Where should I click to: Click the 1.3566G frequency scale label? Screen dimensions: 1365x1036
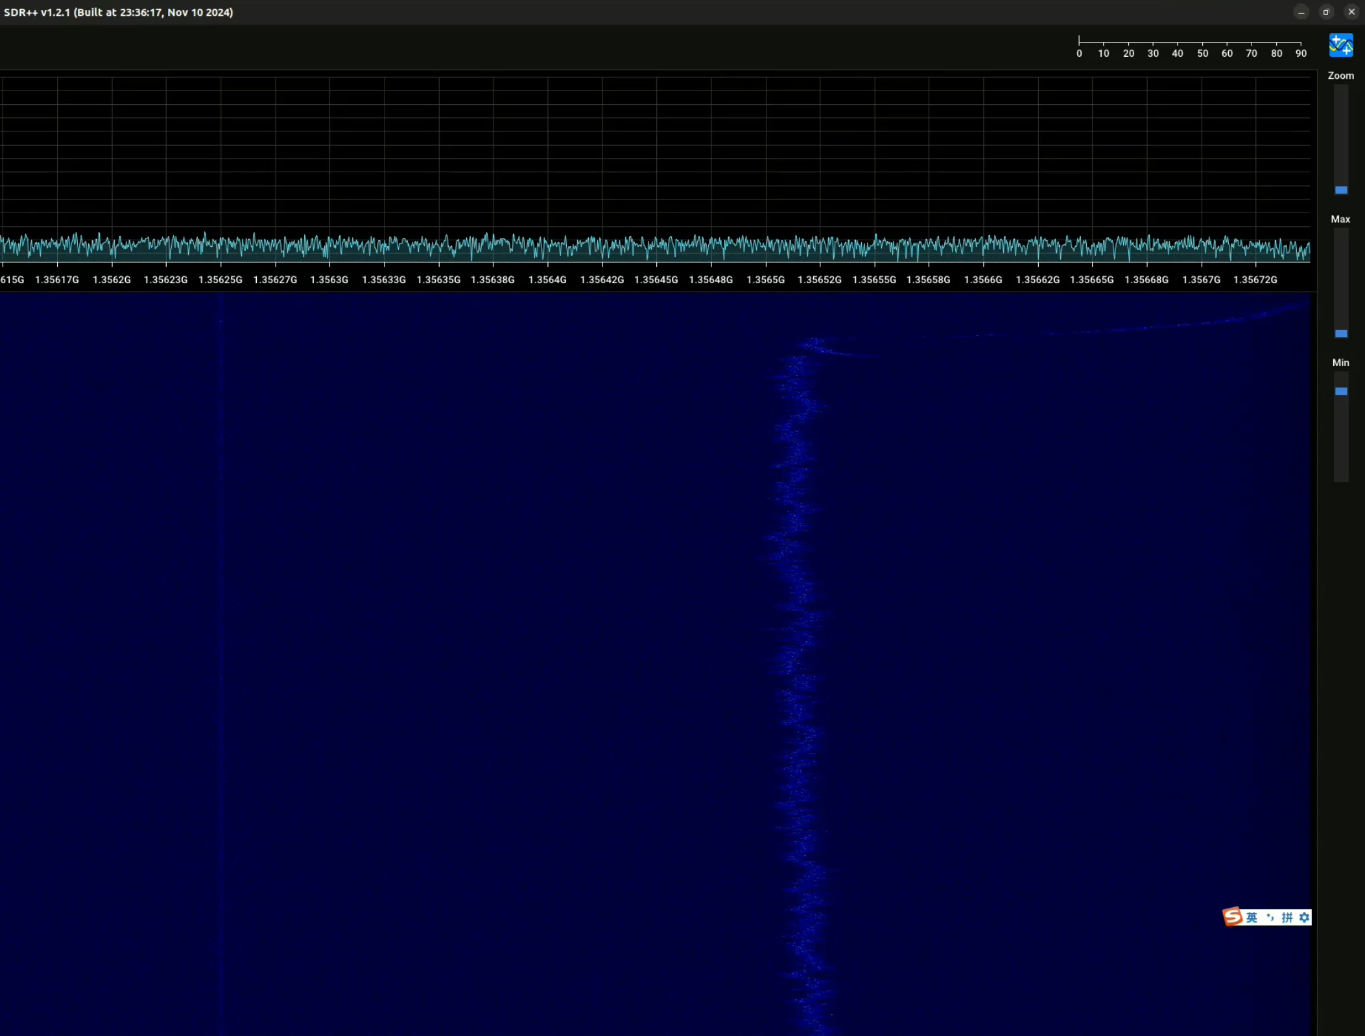pyautogui.click(x=983, y=280)
